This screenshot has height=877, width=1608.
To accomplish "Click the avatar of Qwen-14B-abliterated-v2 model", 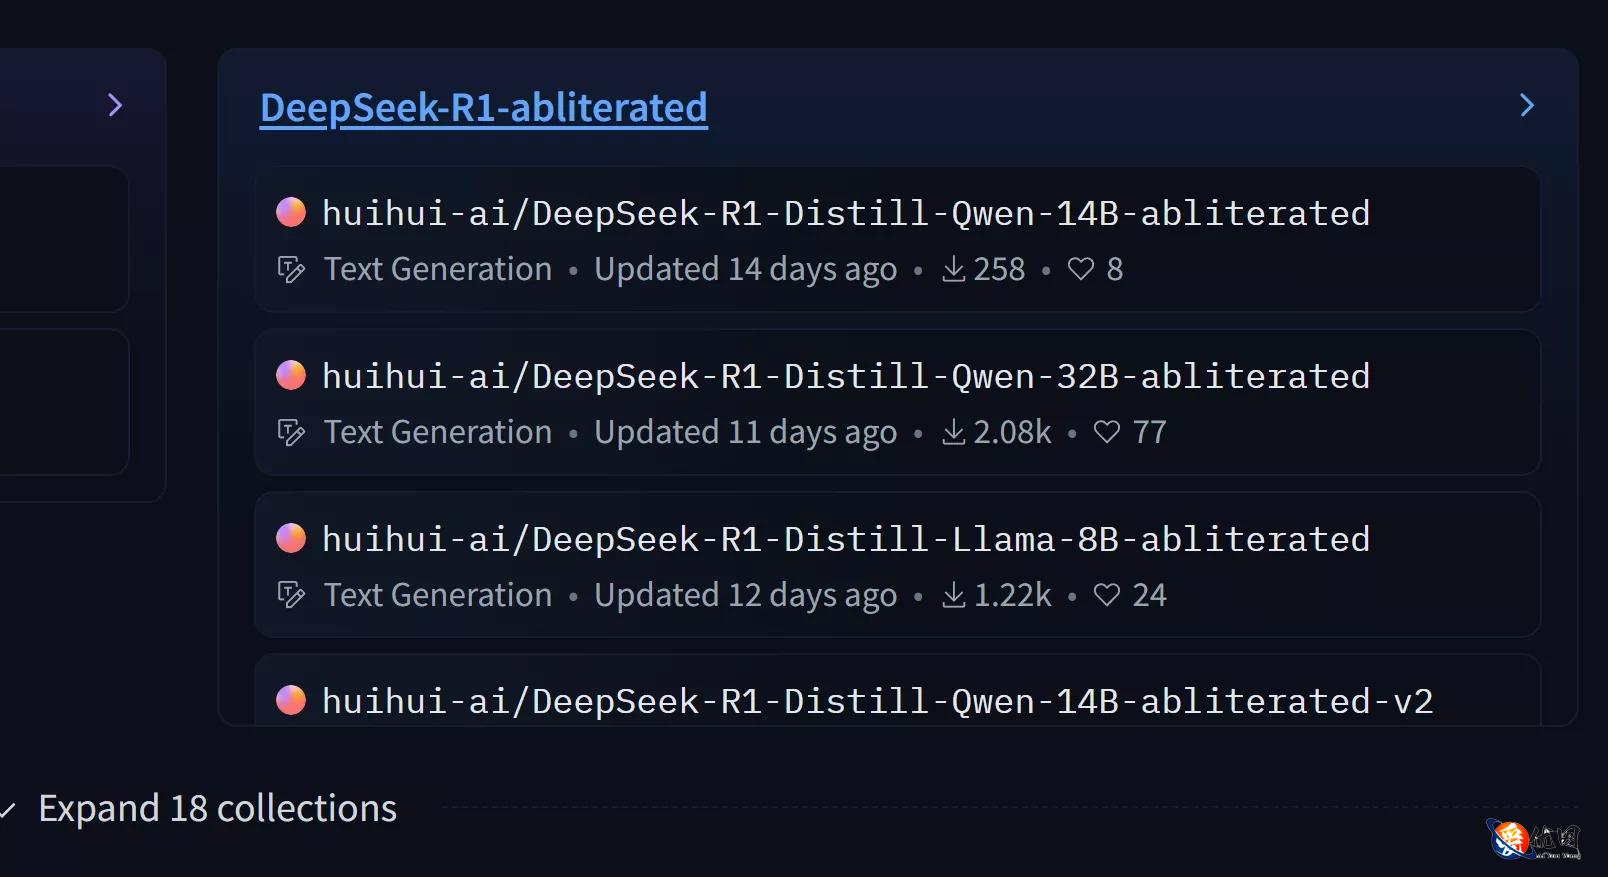I will 291,700.
